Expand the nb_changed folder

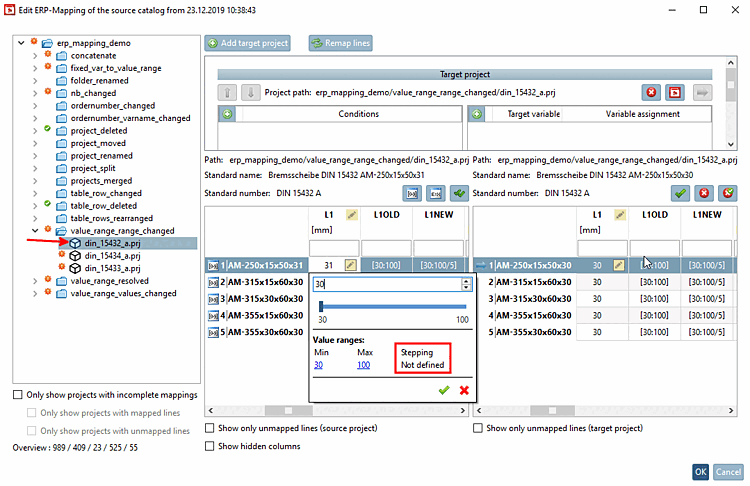tap(35, 93)
